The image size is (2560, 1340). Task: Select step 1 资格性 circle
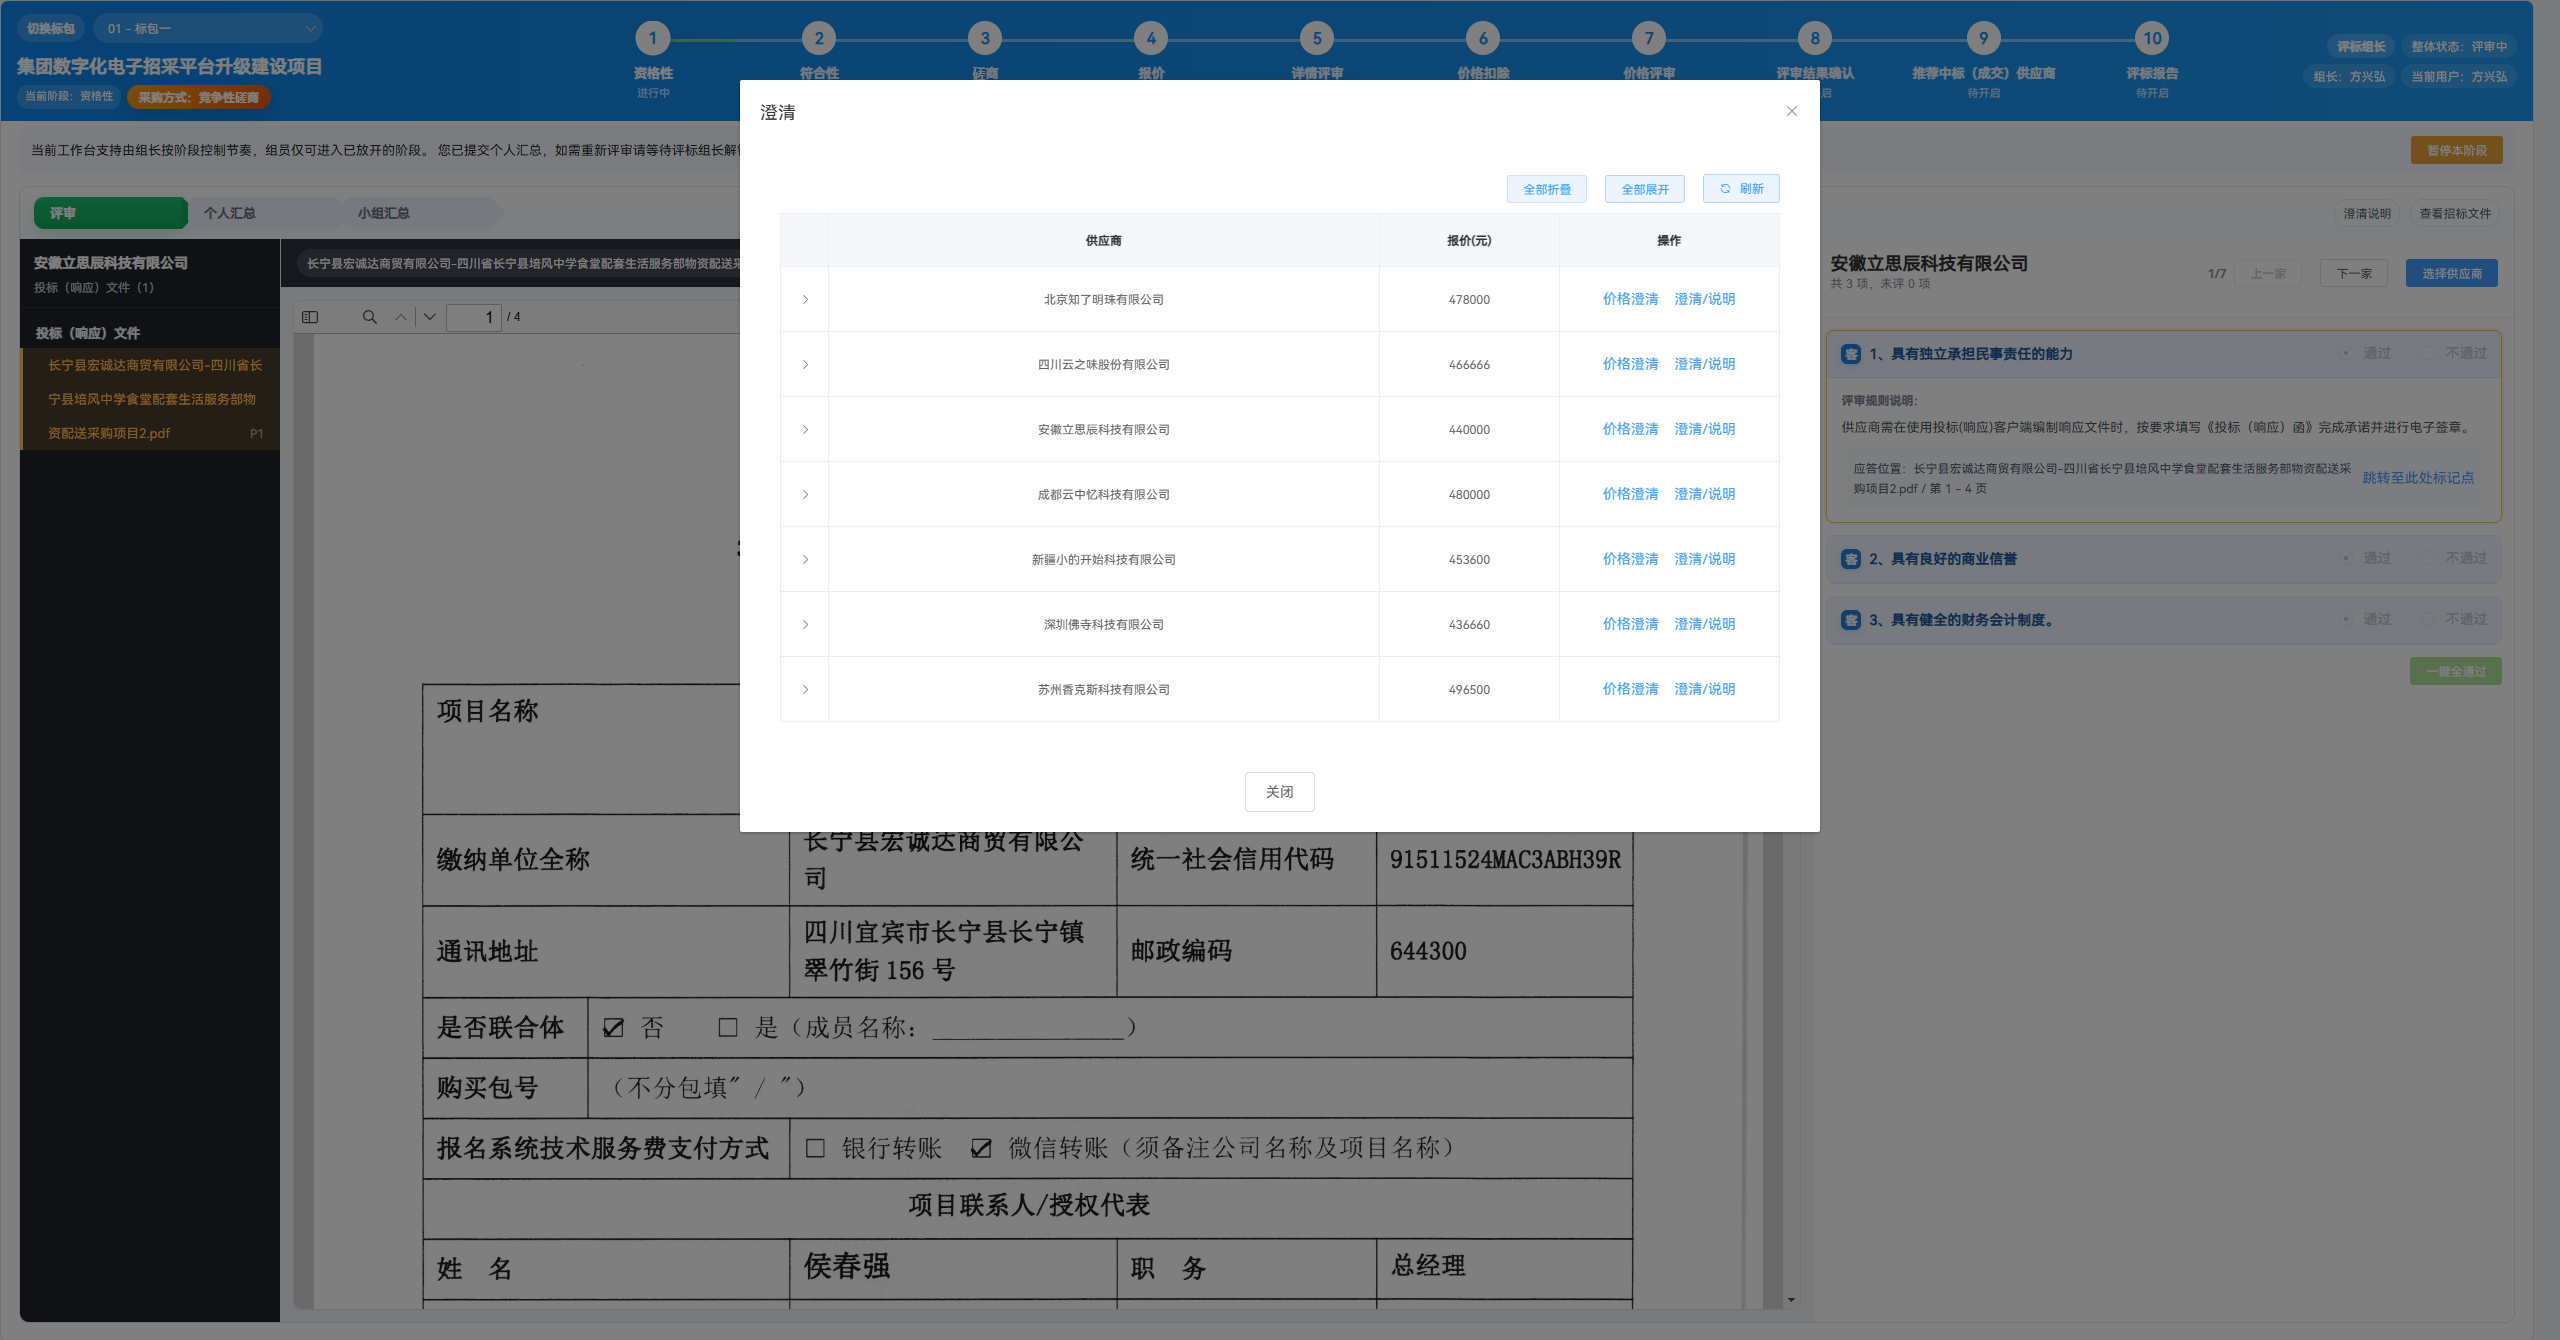tap(653, 39)
